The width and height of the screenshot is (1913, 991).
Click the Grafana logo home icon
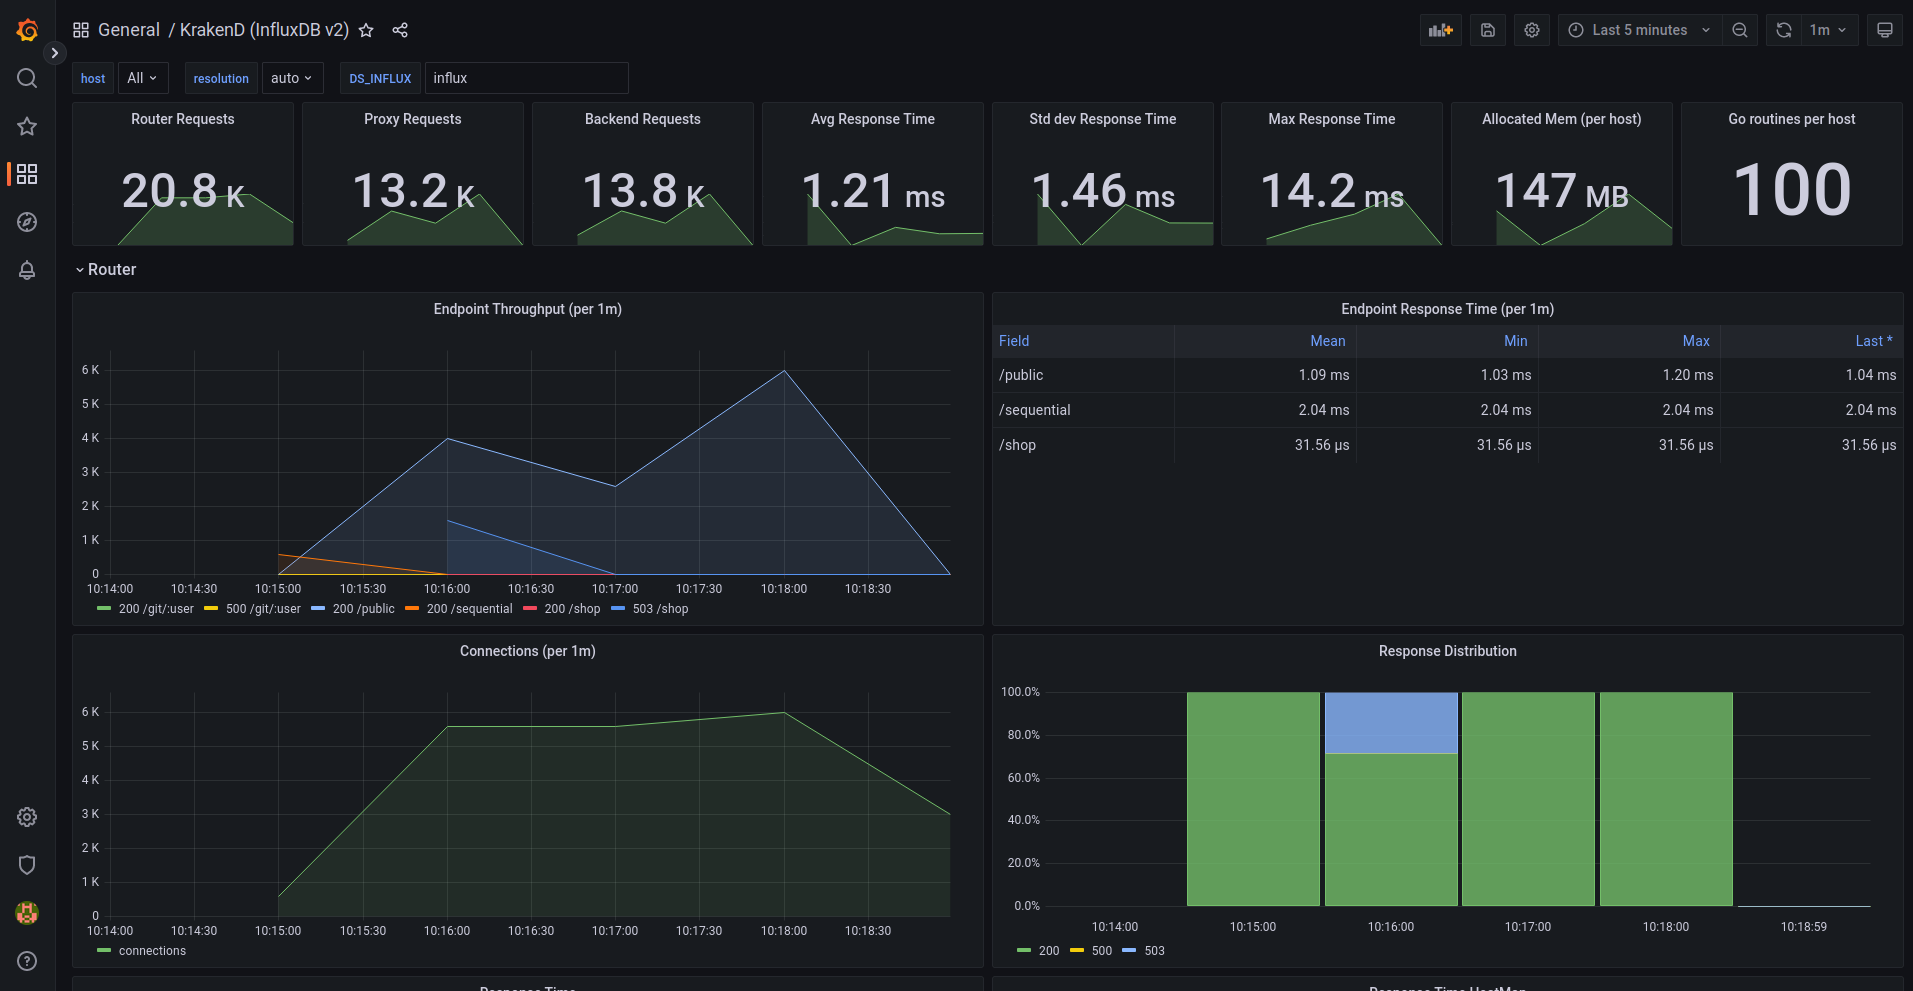coord(27,30)
